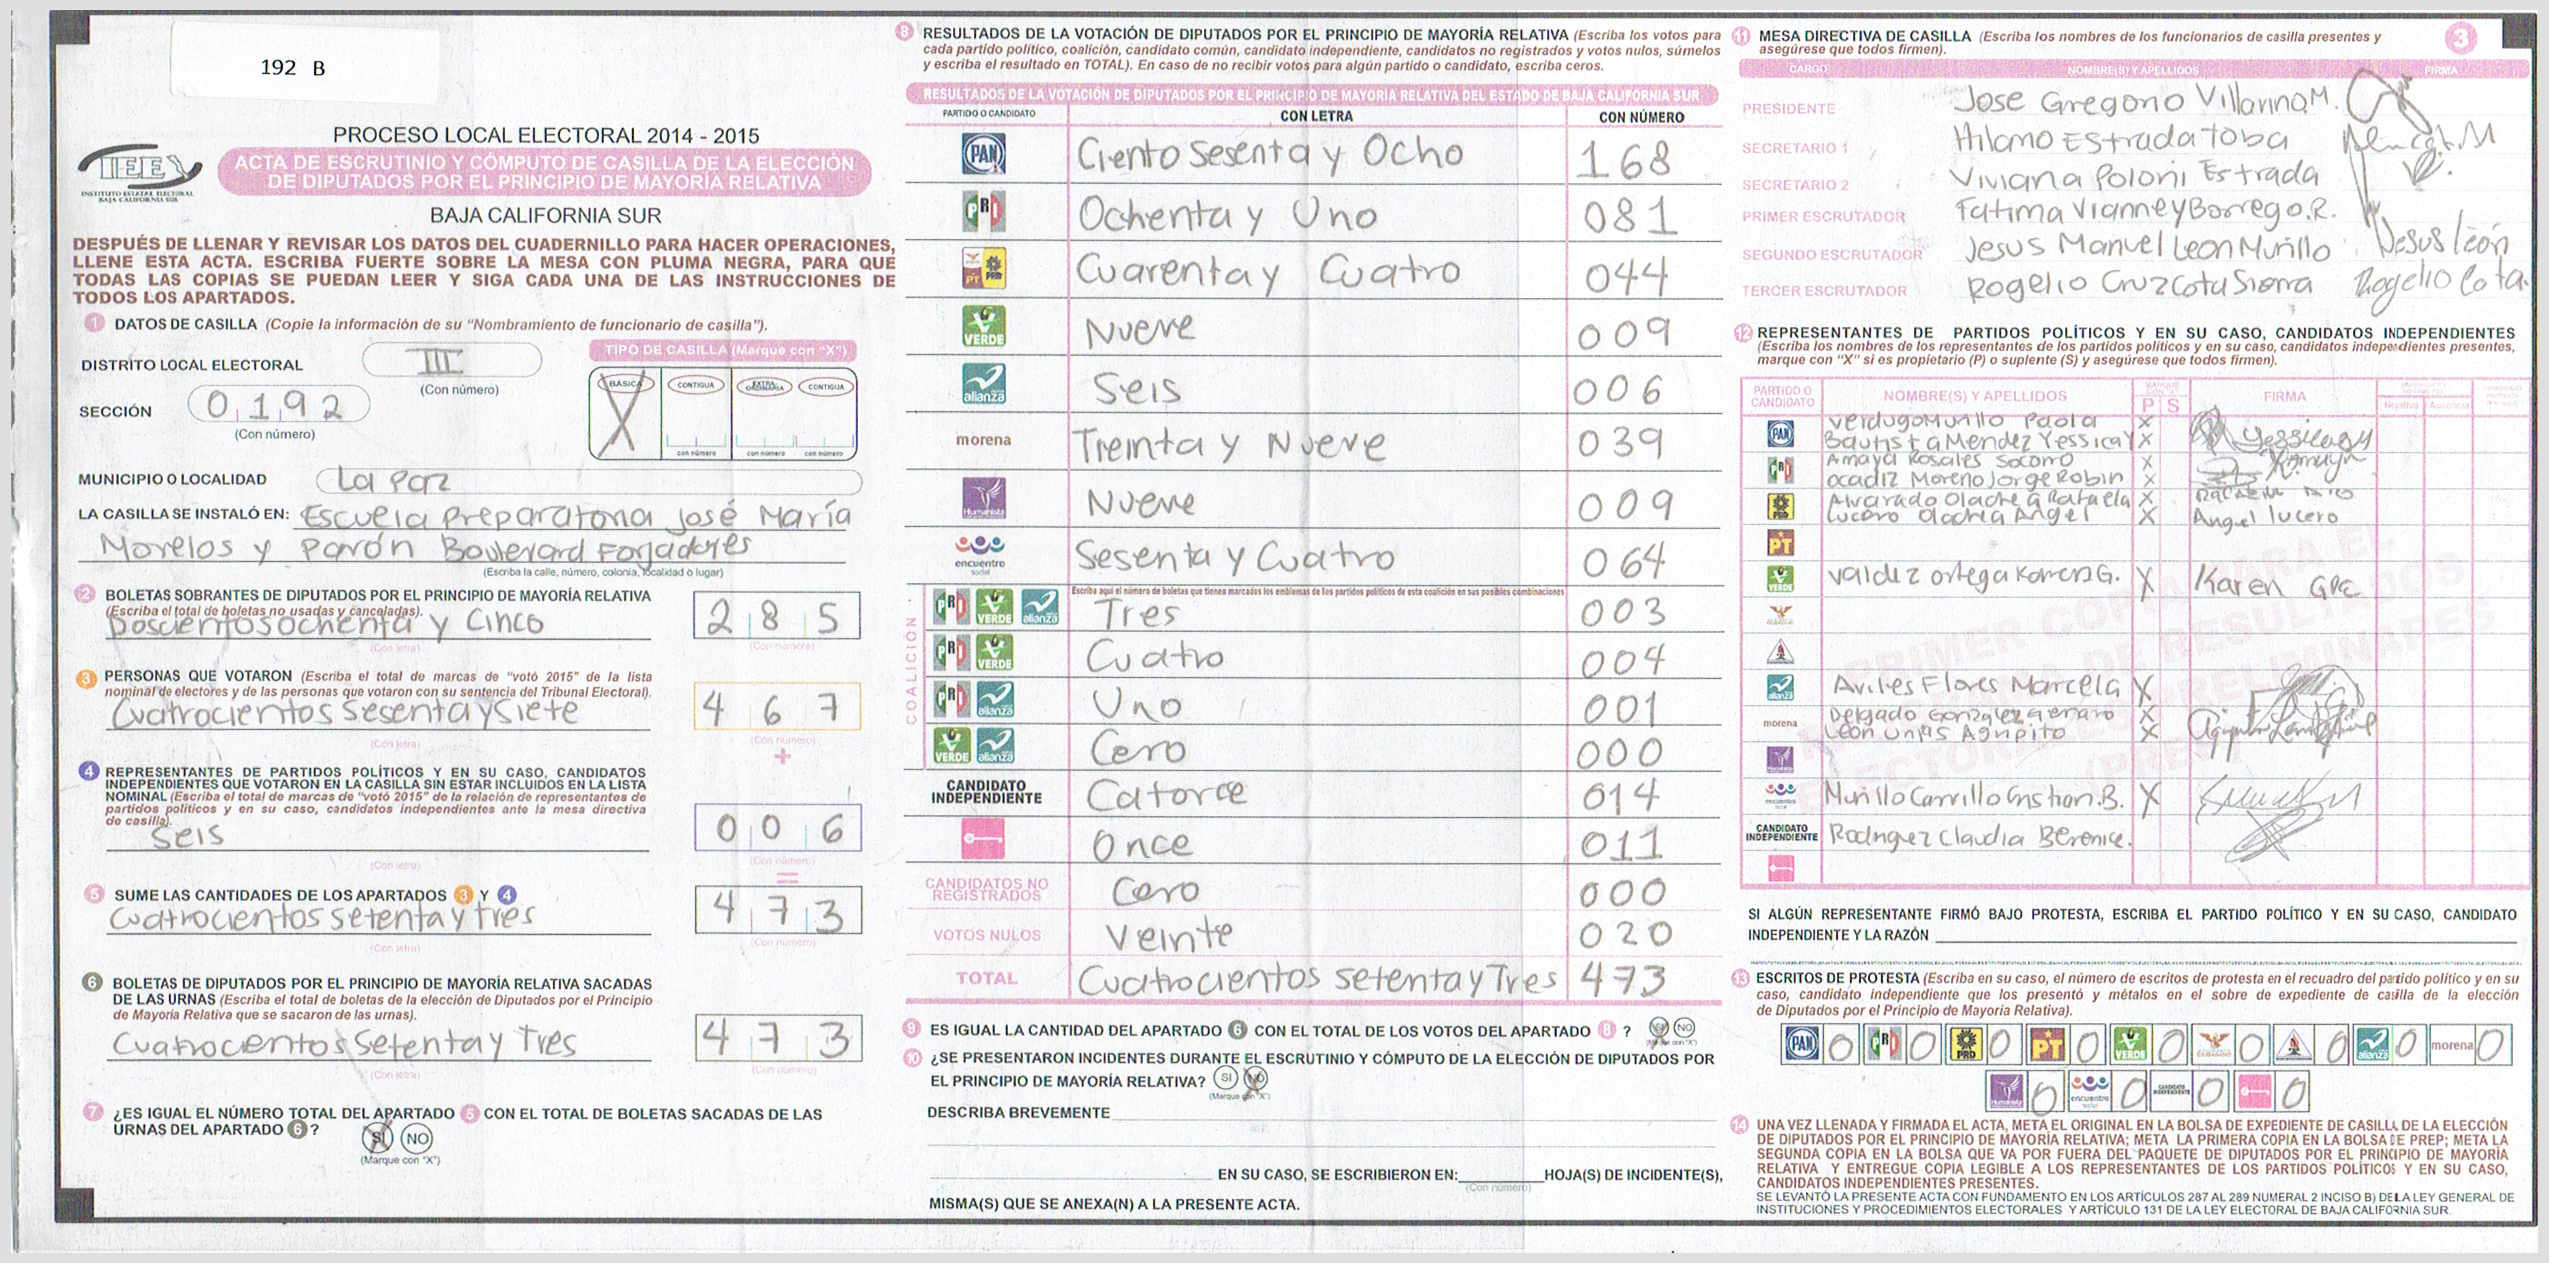Select NO circle for incidents question 10
Screen dimensions: 2549x1263
1256,1078
